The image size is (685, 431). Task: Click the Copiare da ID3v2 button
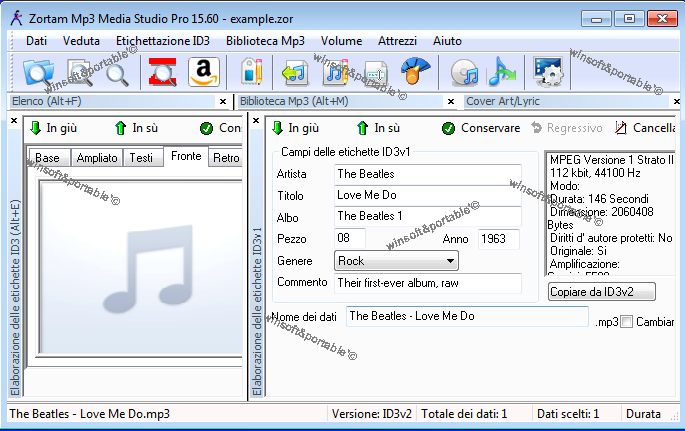602,292
